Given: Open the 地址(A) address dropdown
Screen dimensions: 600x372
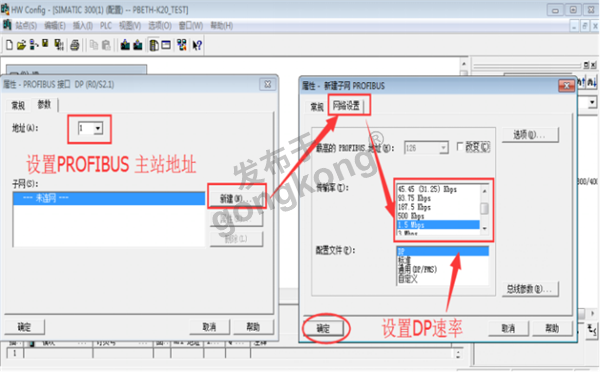Looking at the screenshot, I should [98, 128].
